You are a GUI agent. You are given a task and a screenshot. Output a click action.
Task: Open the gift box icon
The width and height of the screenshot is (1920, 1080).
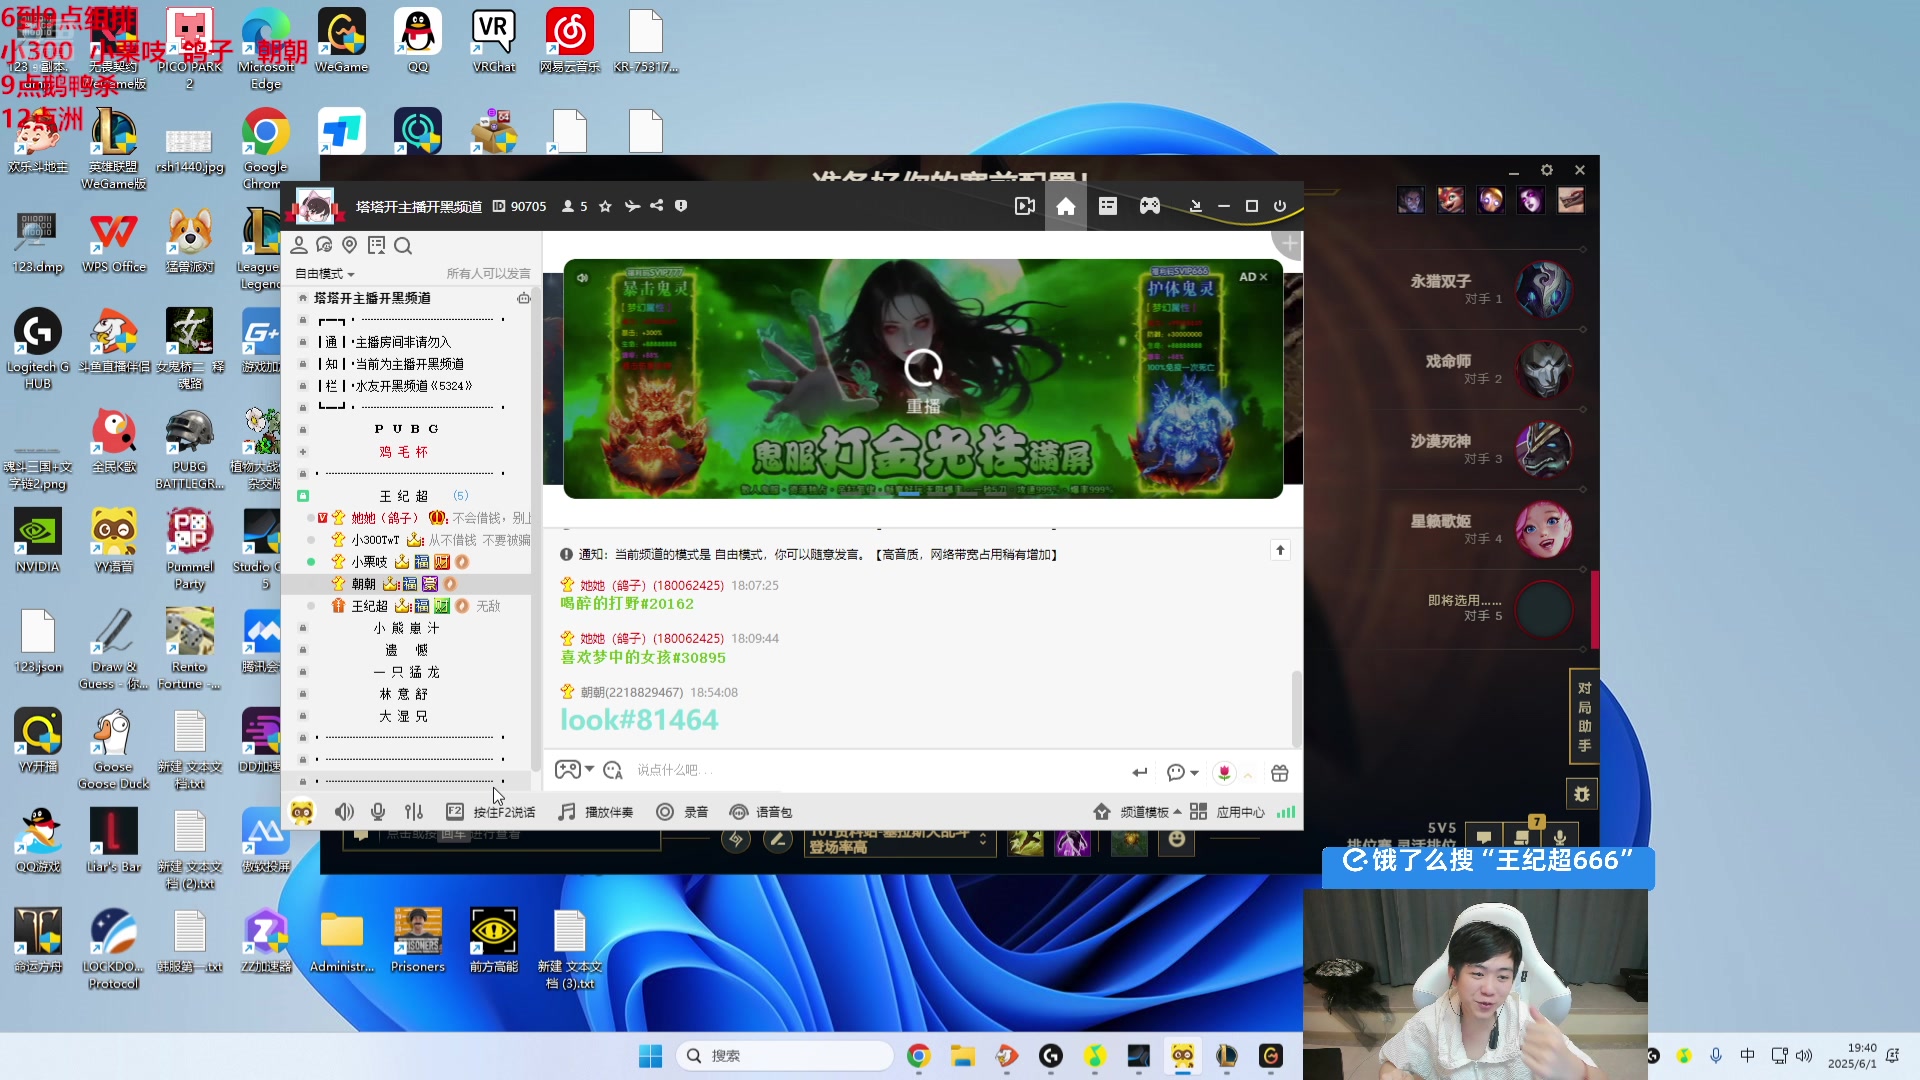coord(1280,773)
